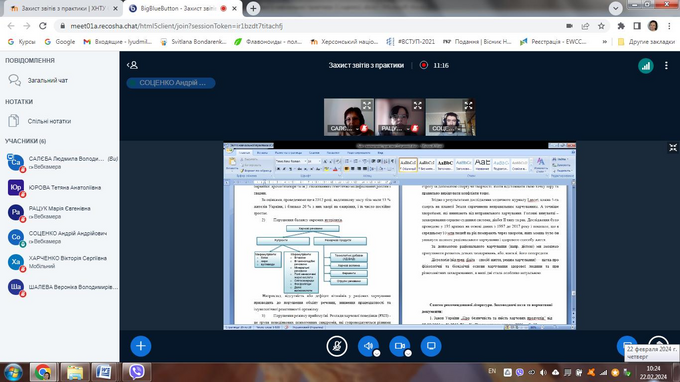Expand the first webcam to fullscreen
The height and width of the screenshot is (382, 680).
pos(367,105)
